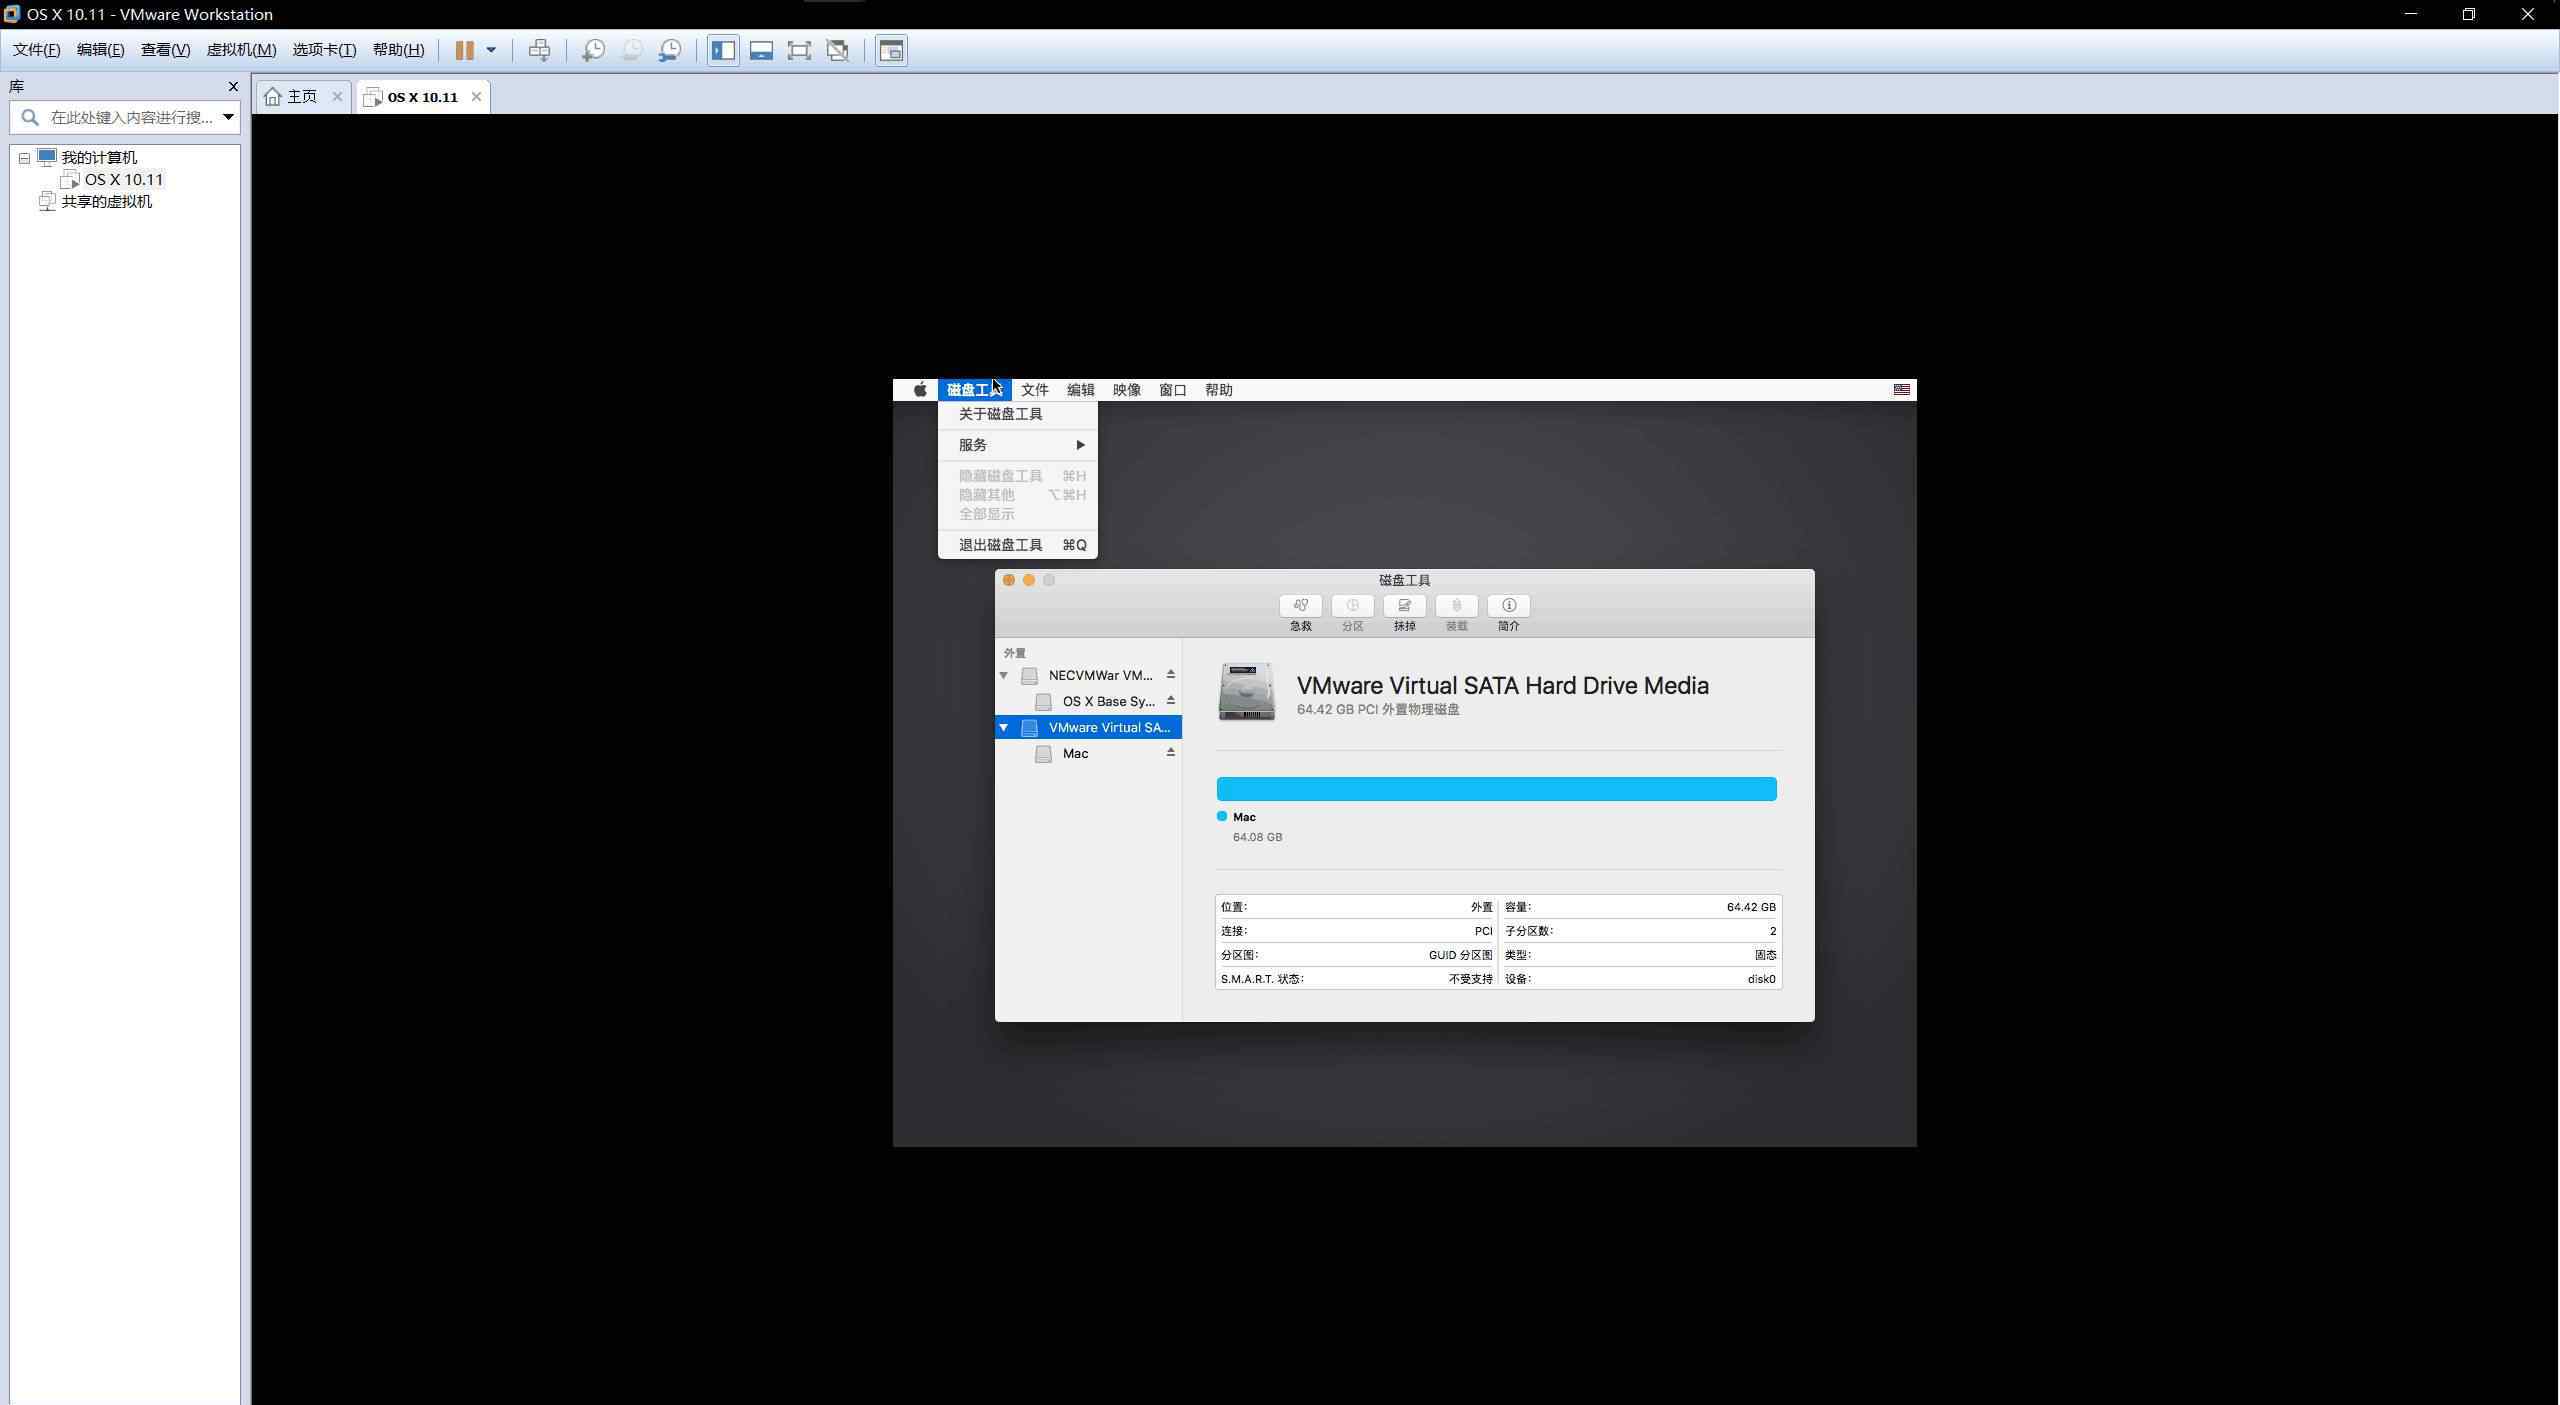This screenshot has width=2560, height=1405.
Task: Toggle the library sidebar view button
Action: click(x=723, y=50)
